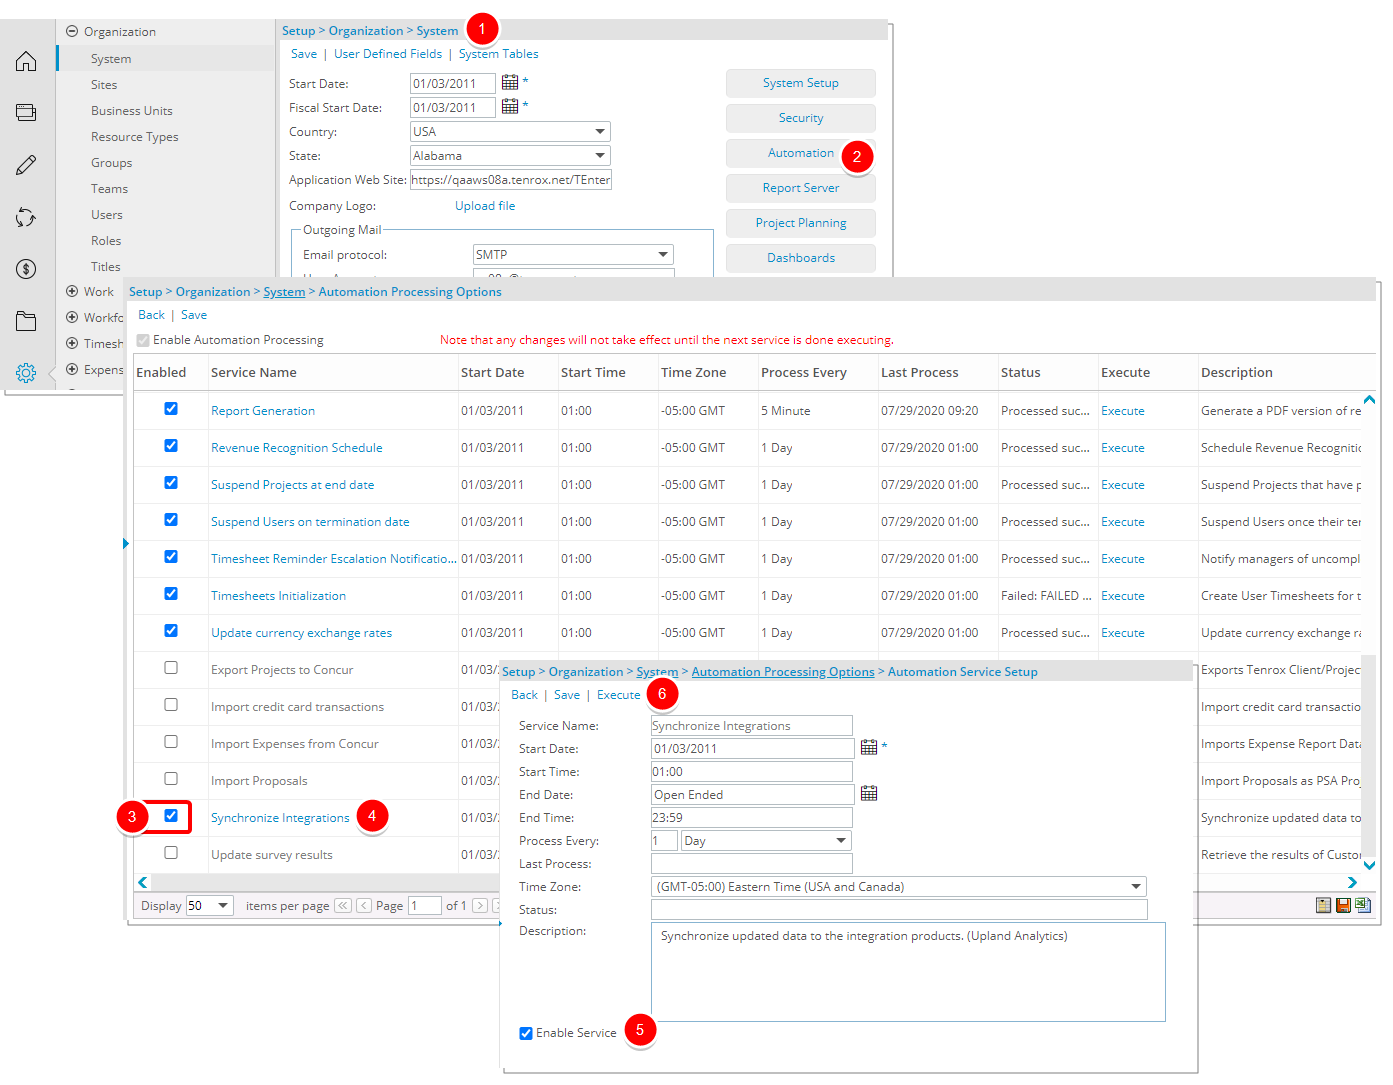
Task: Open the Setup gear icon
Action: tap(26, 373)
